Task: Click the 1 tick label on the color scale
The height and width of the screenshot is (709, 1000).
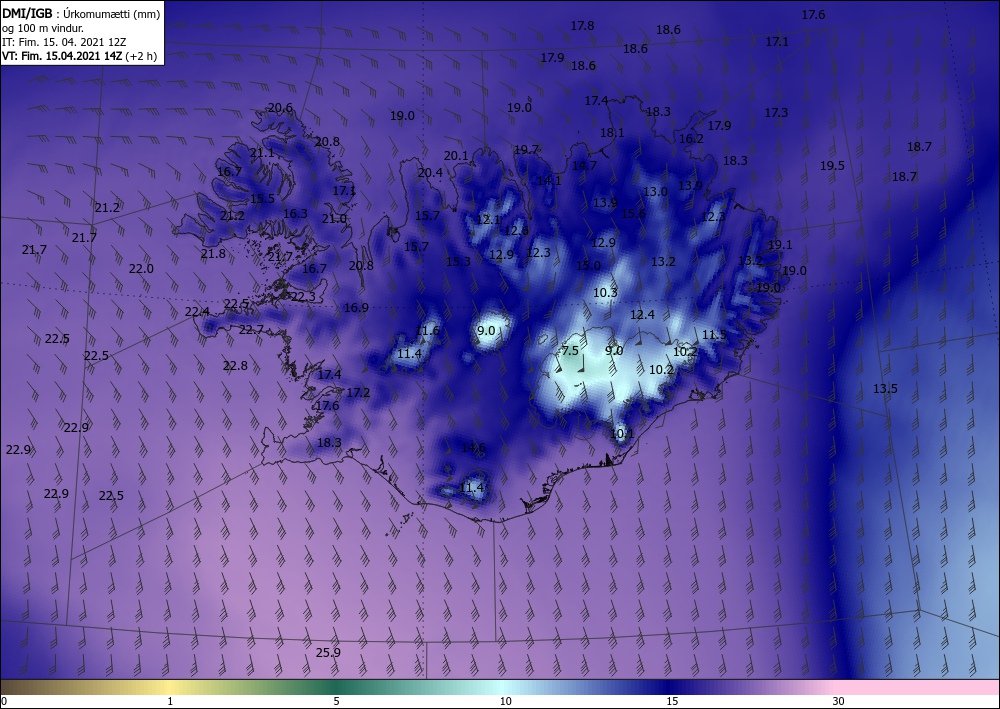Action: coord(170,701)
